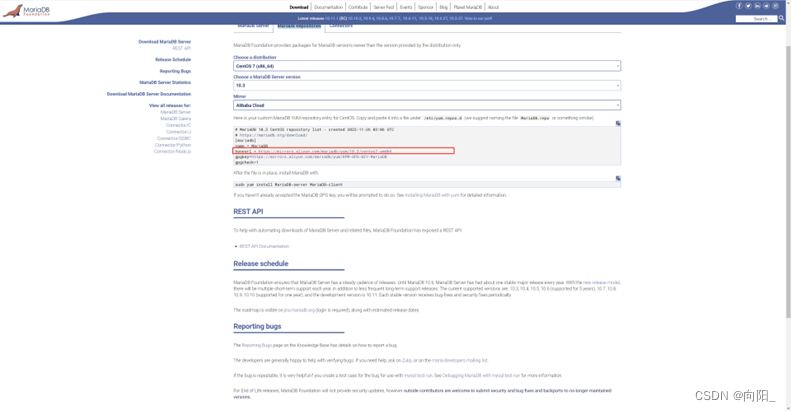Open MariaDB Server Statistics sidebar link
The height and width of the screenshot is (411, 791).
click(165, 82)
